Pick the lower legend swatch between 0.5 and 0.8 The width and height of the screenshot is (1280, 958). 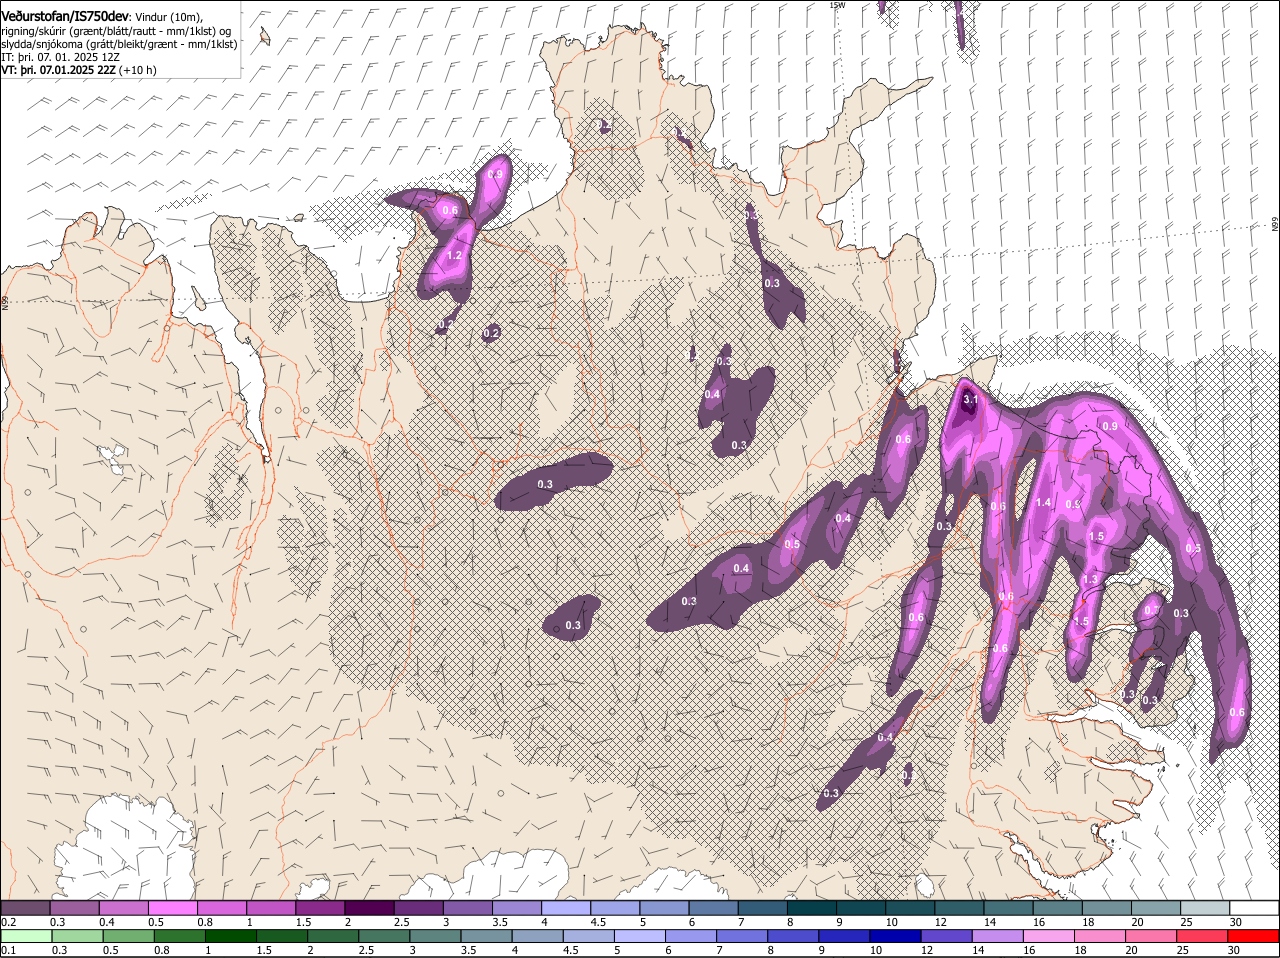click(128, 937)
